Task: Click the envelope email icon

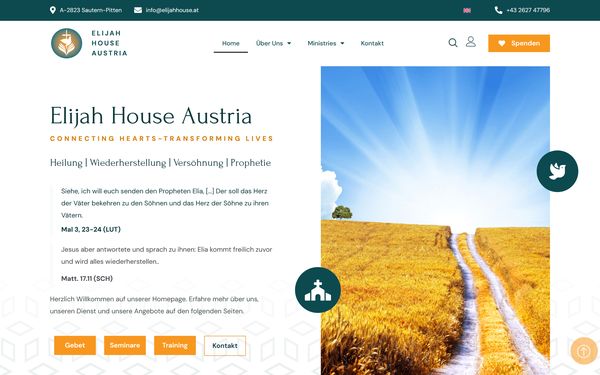Action: [138, 10]
